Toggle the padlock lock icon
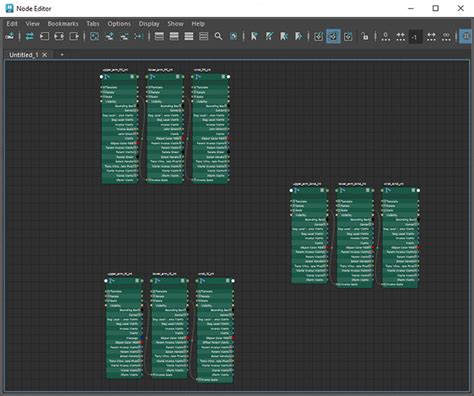 click(365, 36)
